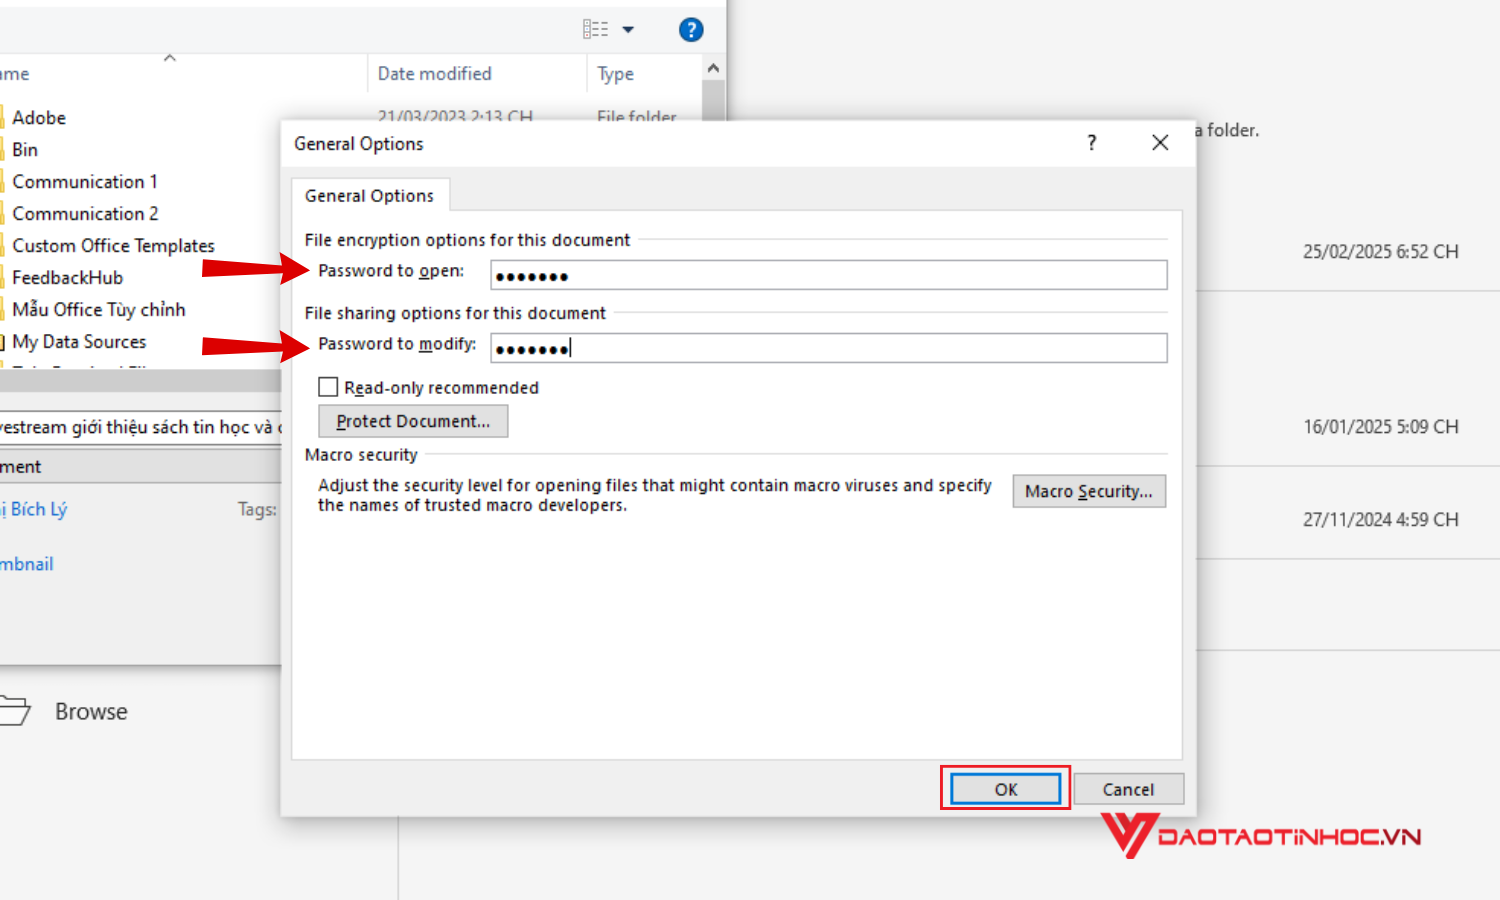Click the Bích Lý author name

[x=36, y=509]
